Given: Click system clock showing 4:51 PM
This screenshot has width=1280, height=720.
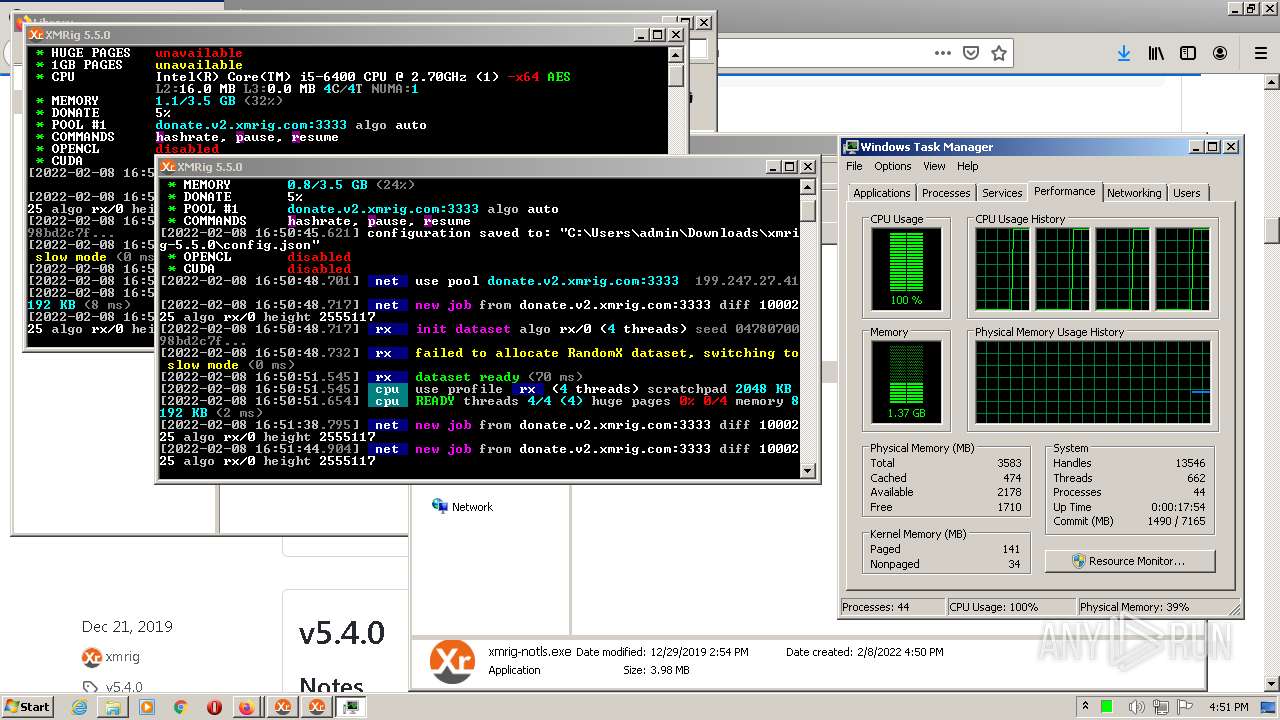Looking at the screenshot, I should pos(1231,707).
